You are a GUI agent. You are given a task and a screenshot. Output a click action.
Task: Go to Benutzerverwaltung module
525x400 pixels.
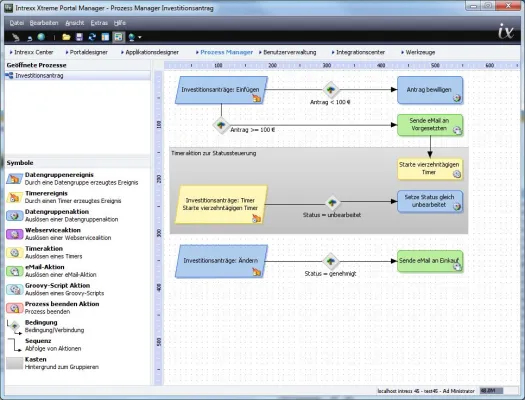[287, 52]
